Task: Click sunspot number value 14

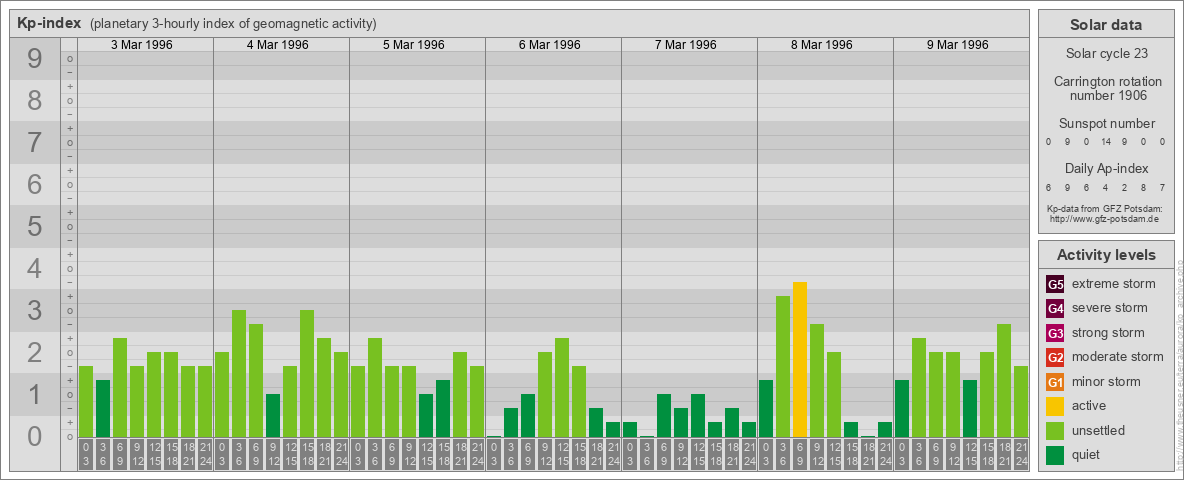Action: pos(1106,142)
